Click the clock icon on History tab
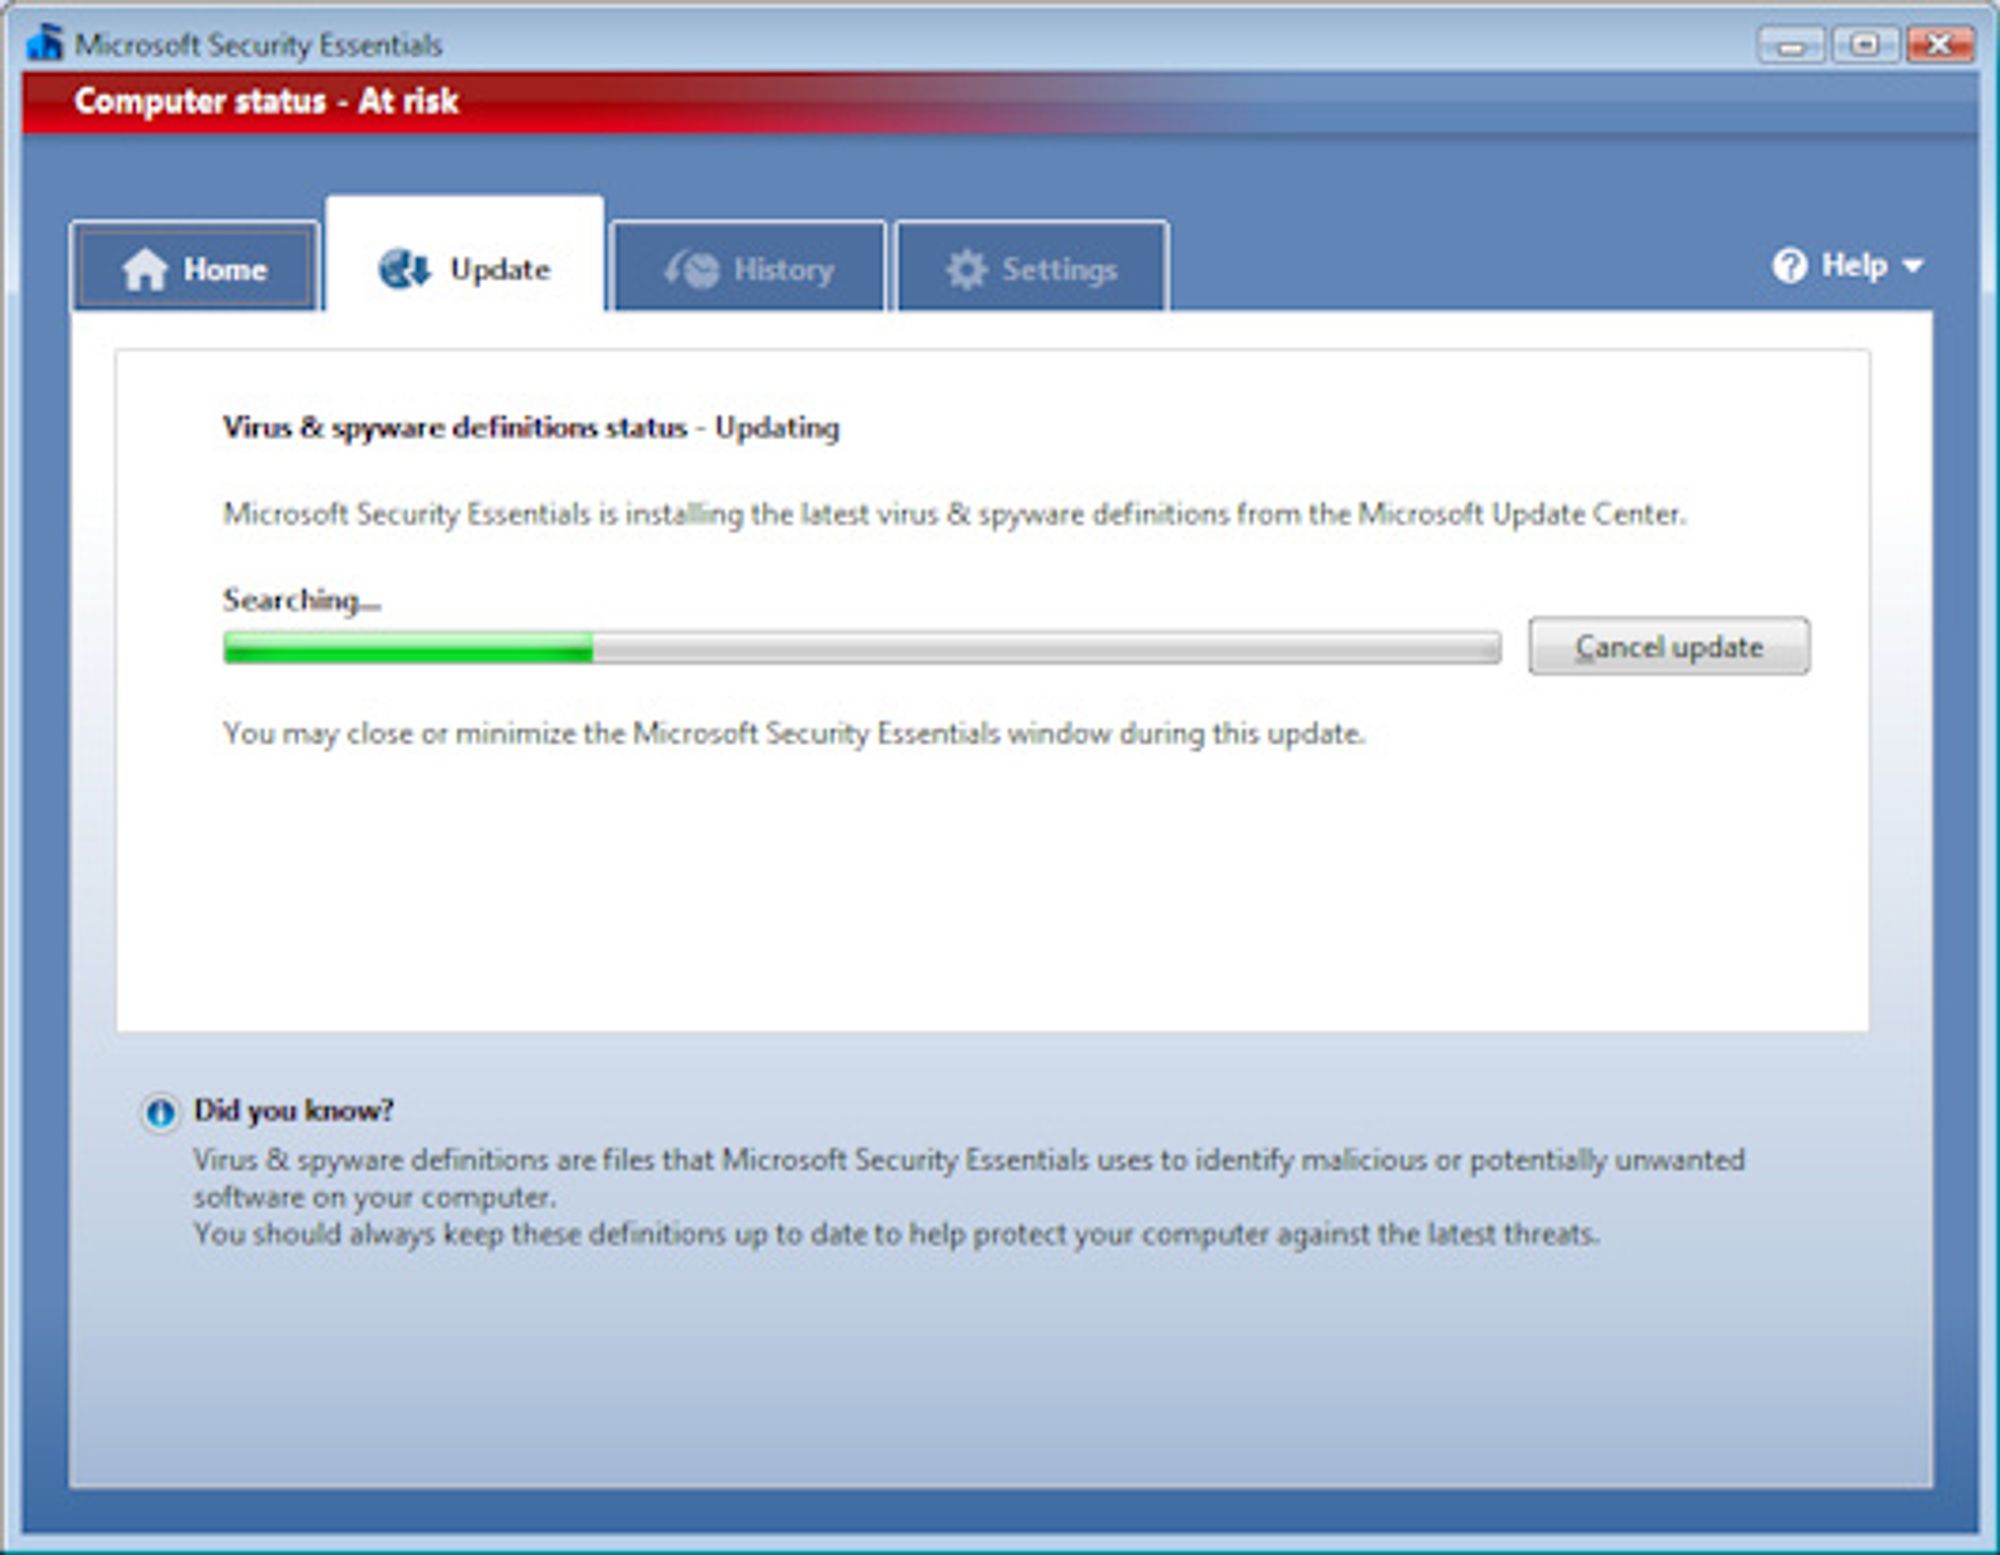Image resolution: width=2000 pixels, height=1555 pixels. coord(692,269)
